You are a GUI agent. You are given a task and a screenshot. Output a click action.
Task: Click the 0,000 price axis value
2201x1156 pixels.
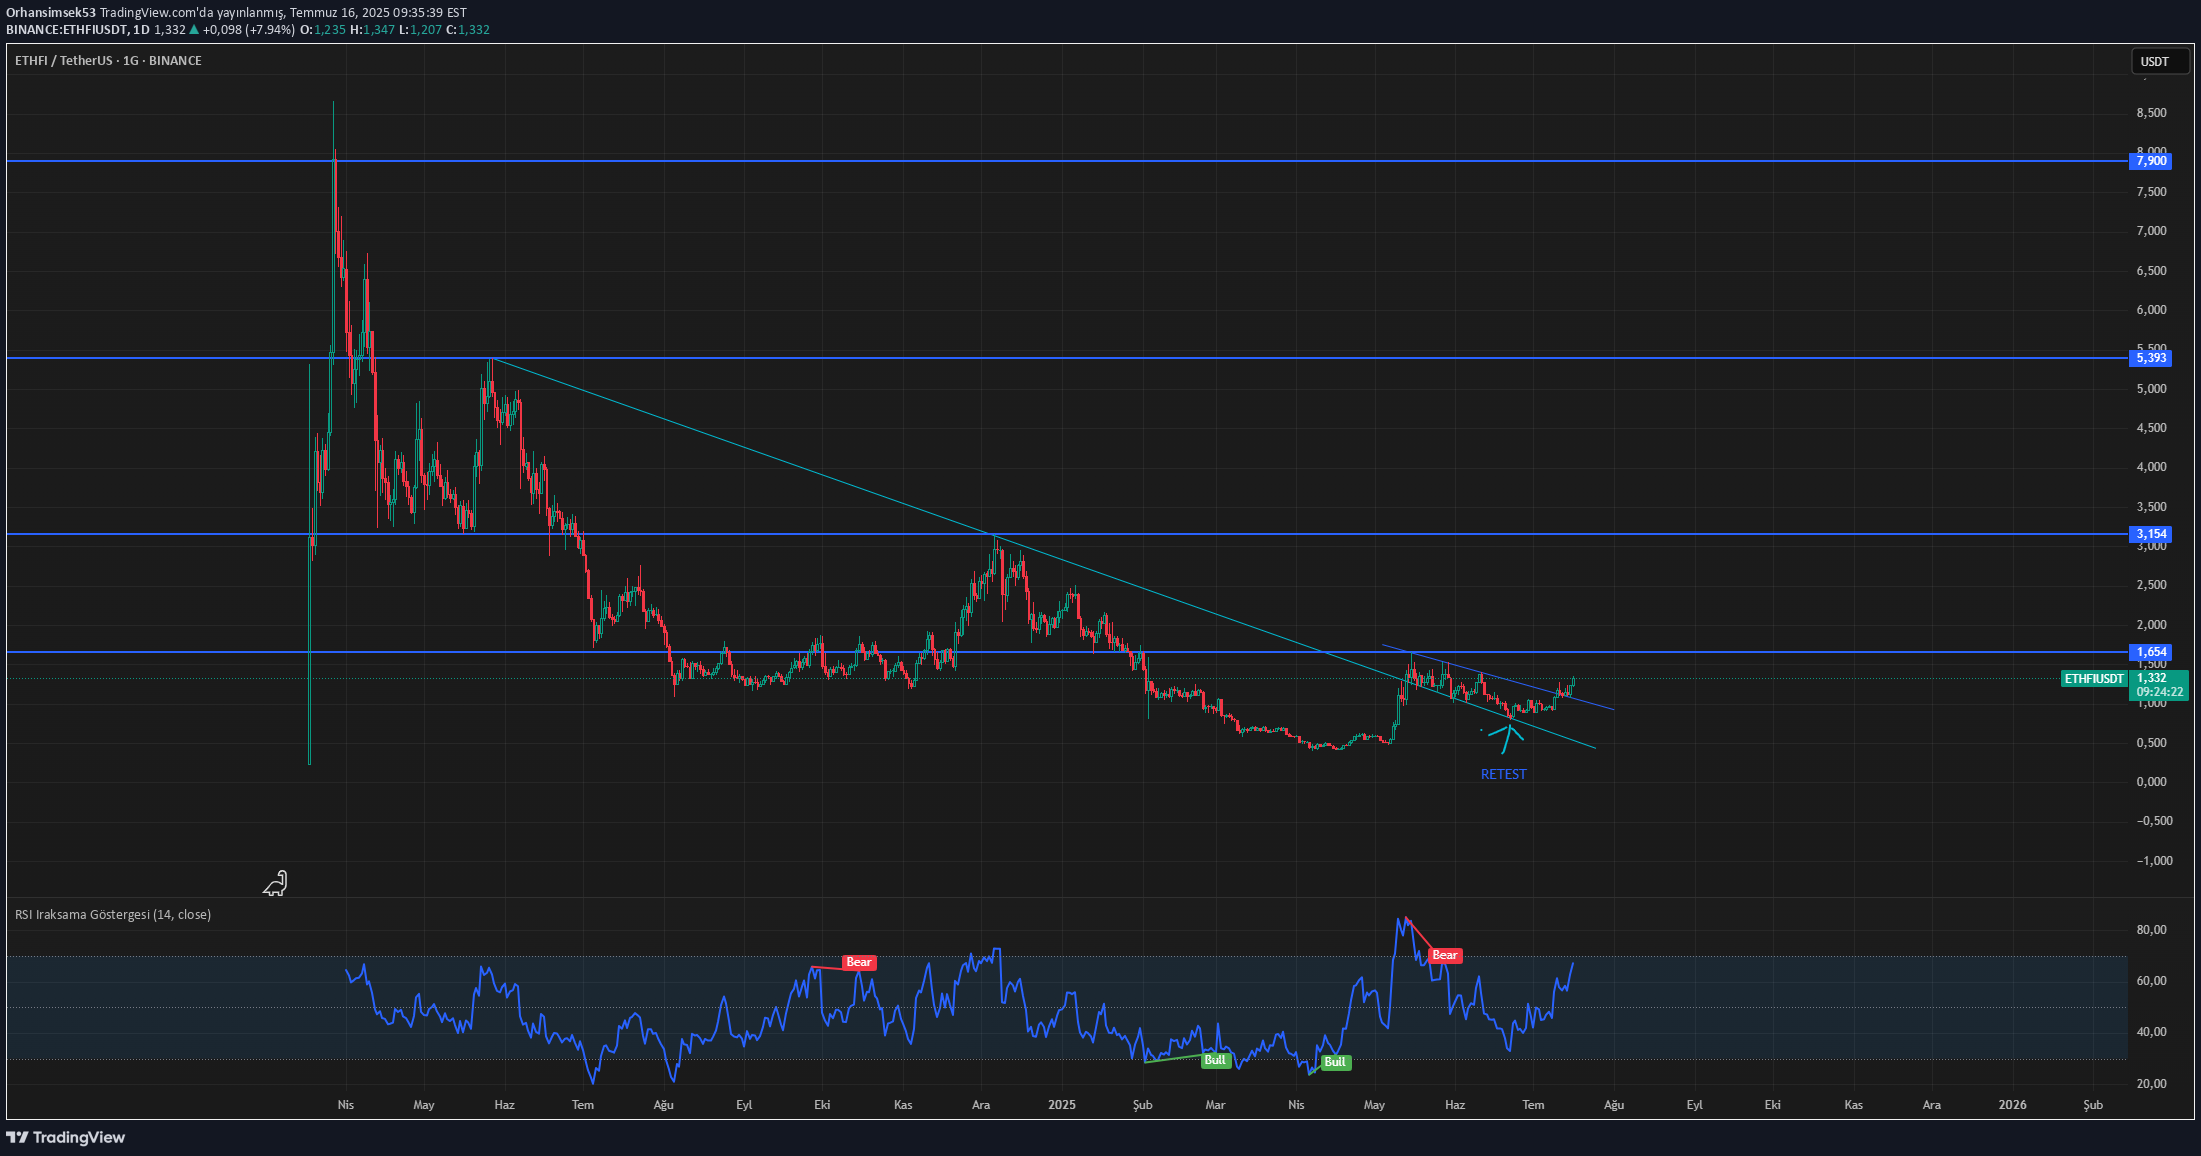coord(2152,782)
